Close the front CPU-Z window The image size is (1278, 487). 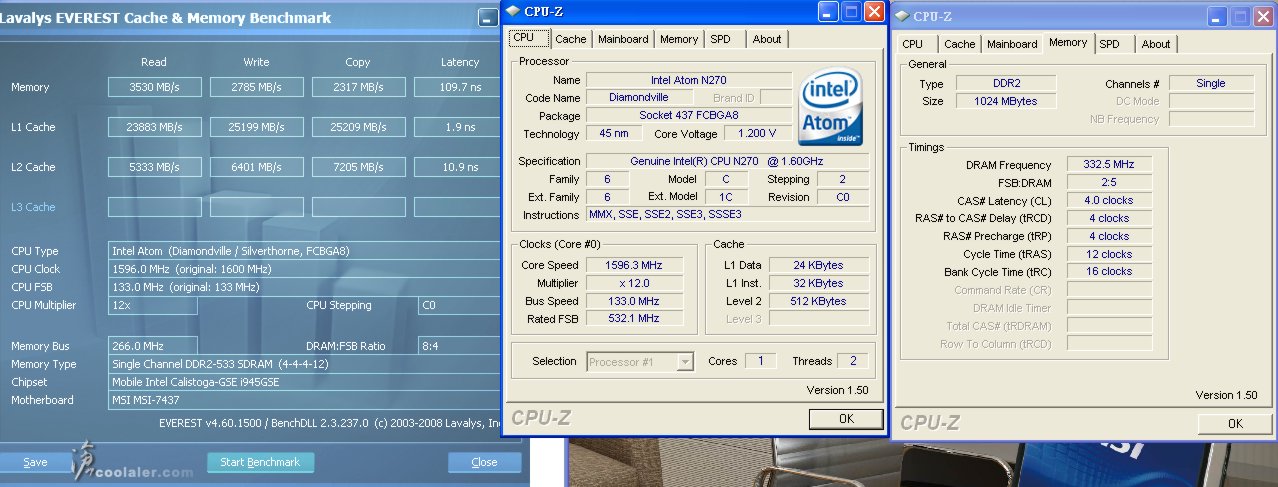873,12
